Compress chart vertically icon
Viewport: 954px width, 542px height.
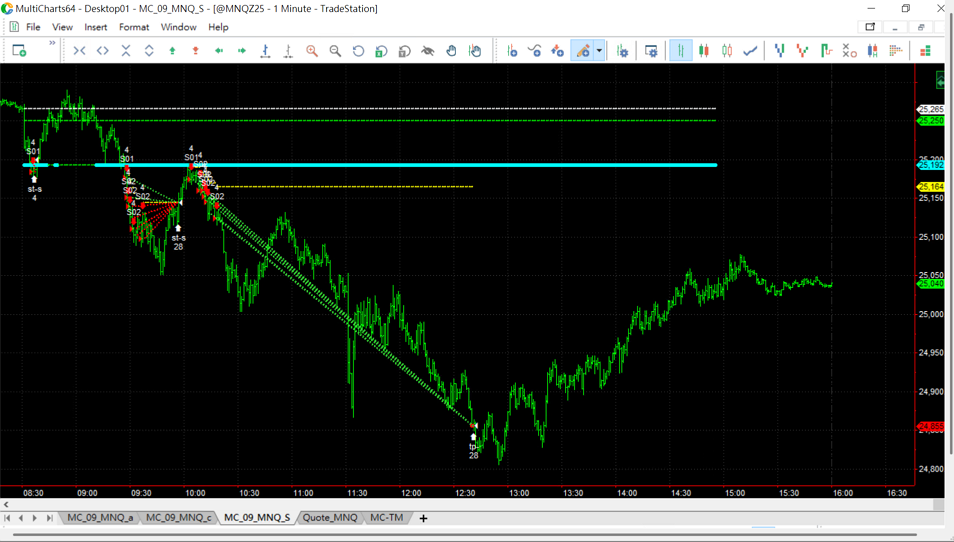tap(126, 51)
